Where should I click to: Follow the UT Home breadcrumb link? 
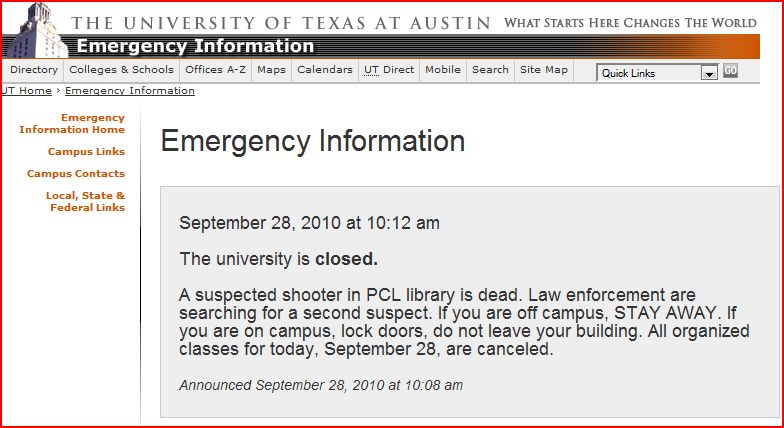pyautogui.click(x=26, y=90)
